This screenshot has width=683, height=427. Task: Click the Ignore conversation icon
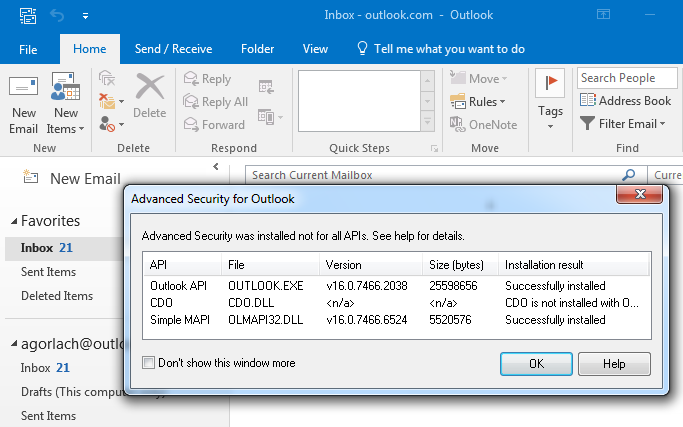click(x=107, y=78)
